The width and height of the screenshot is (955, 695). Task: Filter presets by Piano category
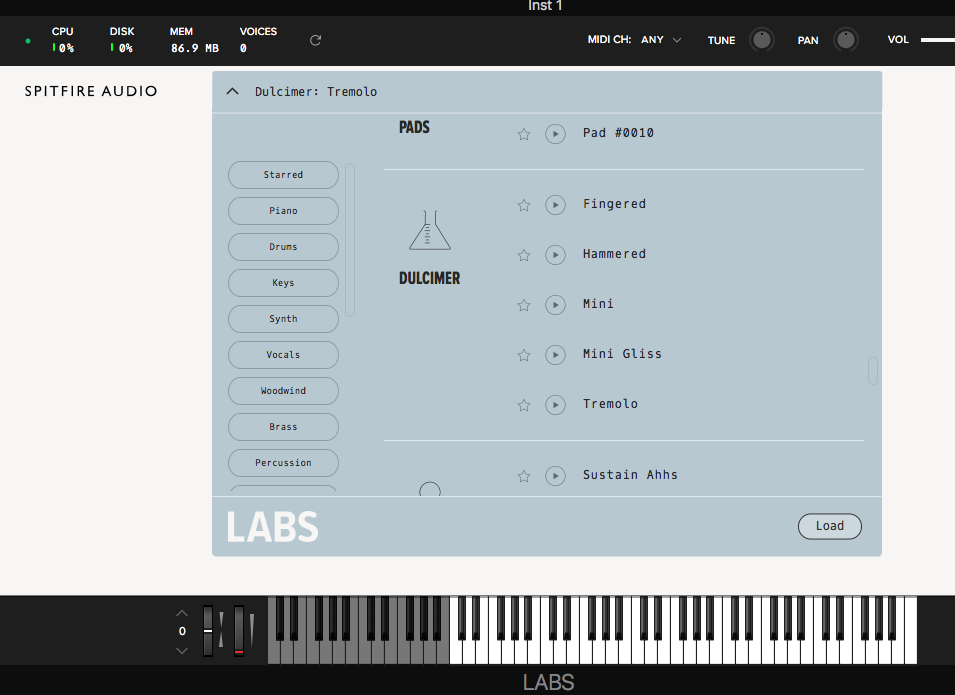click(x=283, y=211)
